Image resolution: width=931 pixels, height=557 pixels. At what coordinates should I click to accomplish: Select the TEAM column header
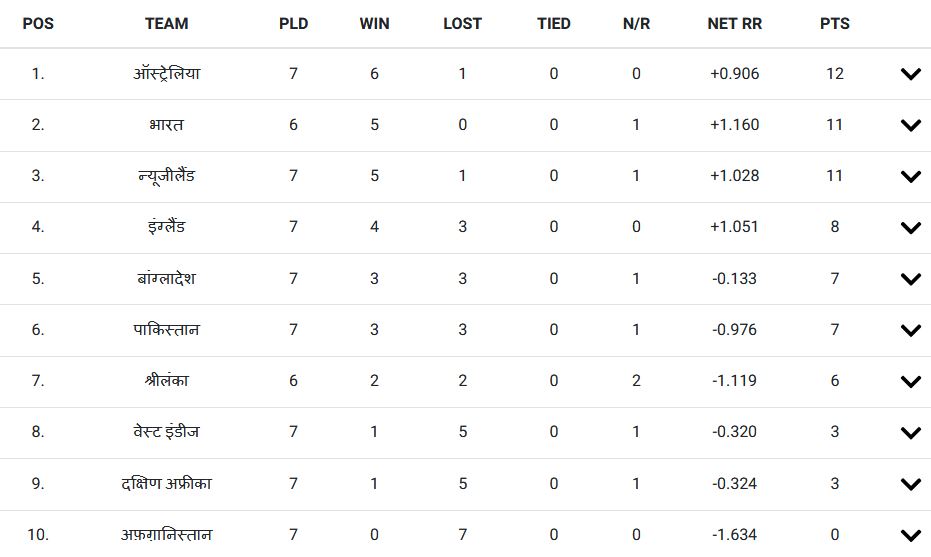166,23
